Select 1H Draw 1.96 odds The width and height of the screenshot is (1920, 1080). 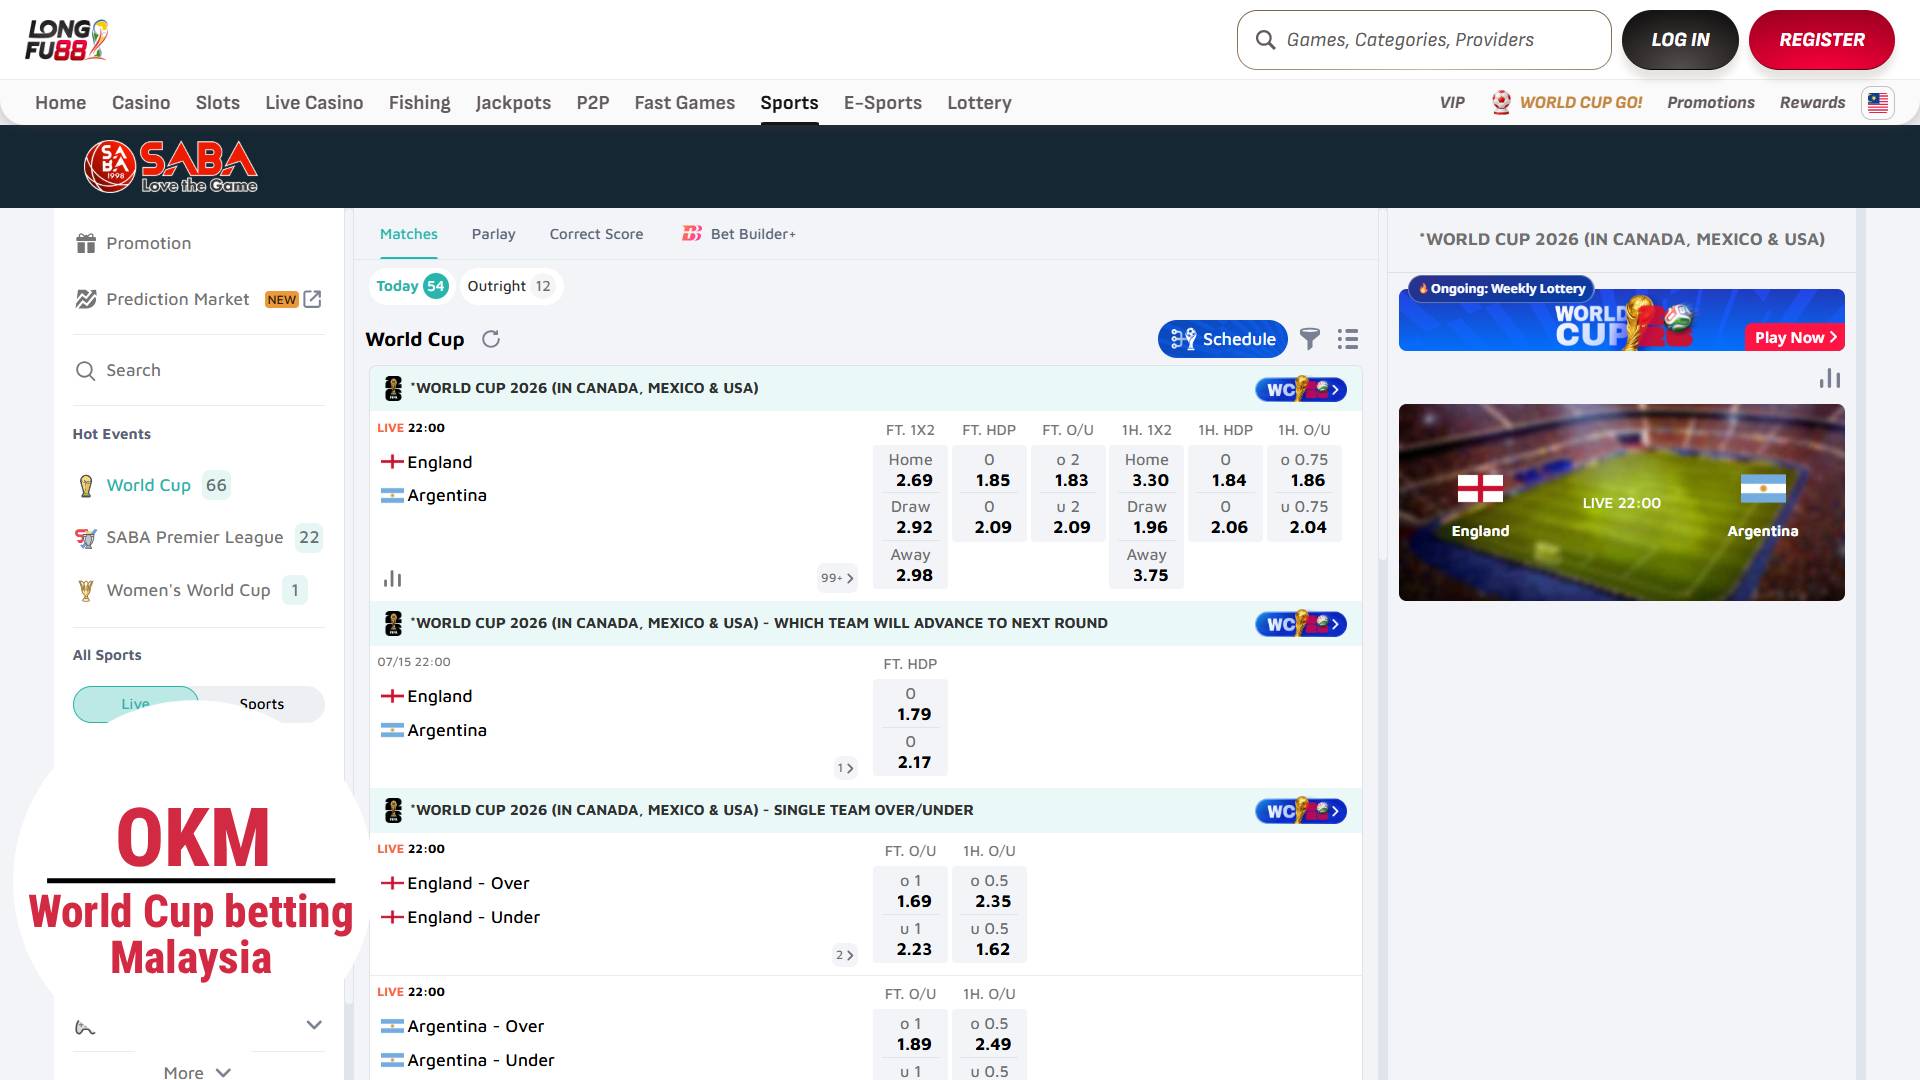[1147, 517]
